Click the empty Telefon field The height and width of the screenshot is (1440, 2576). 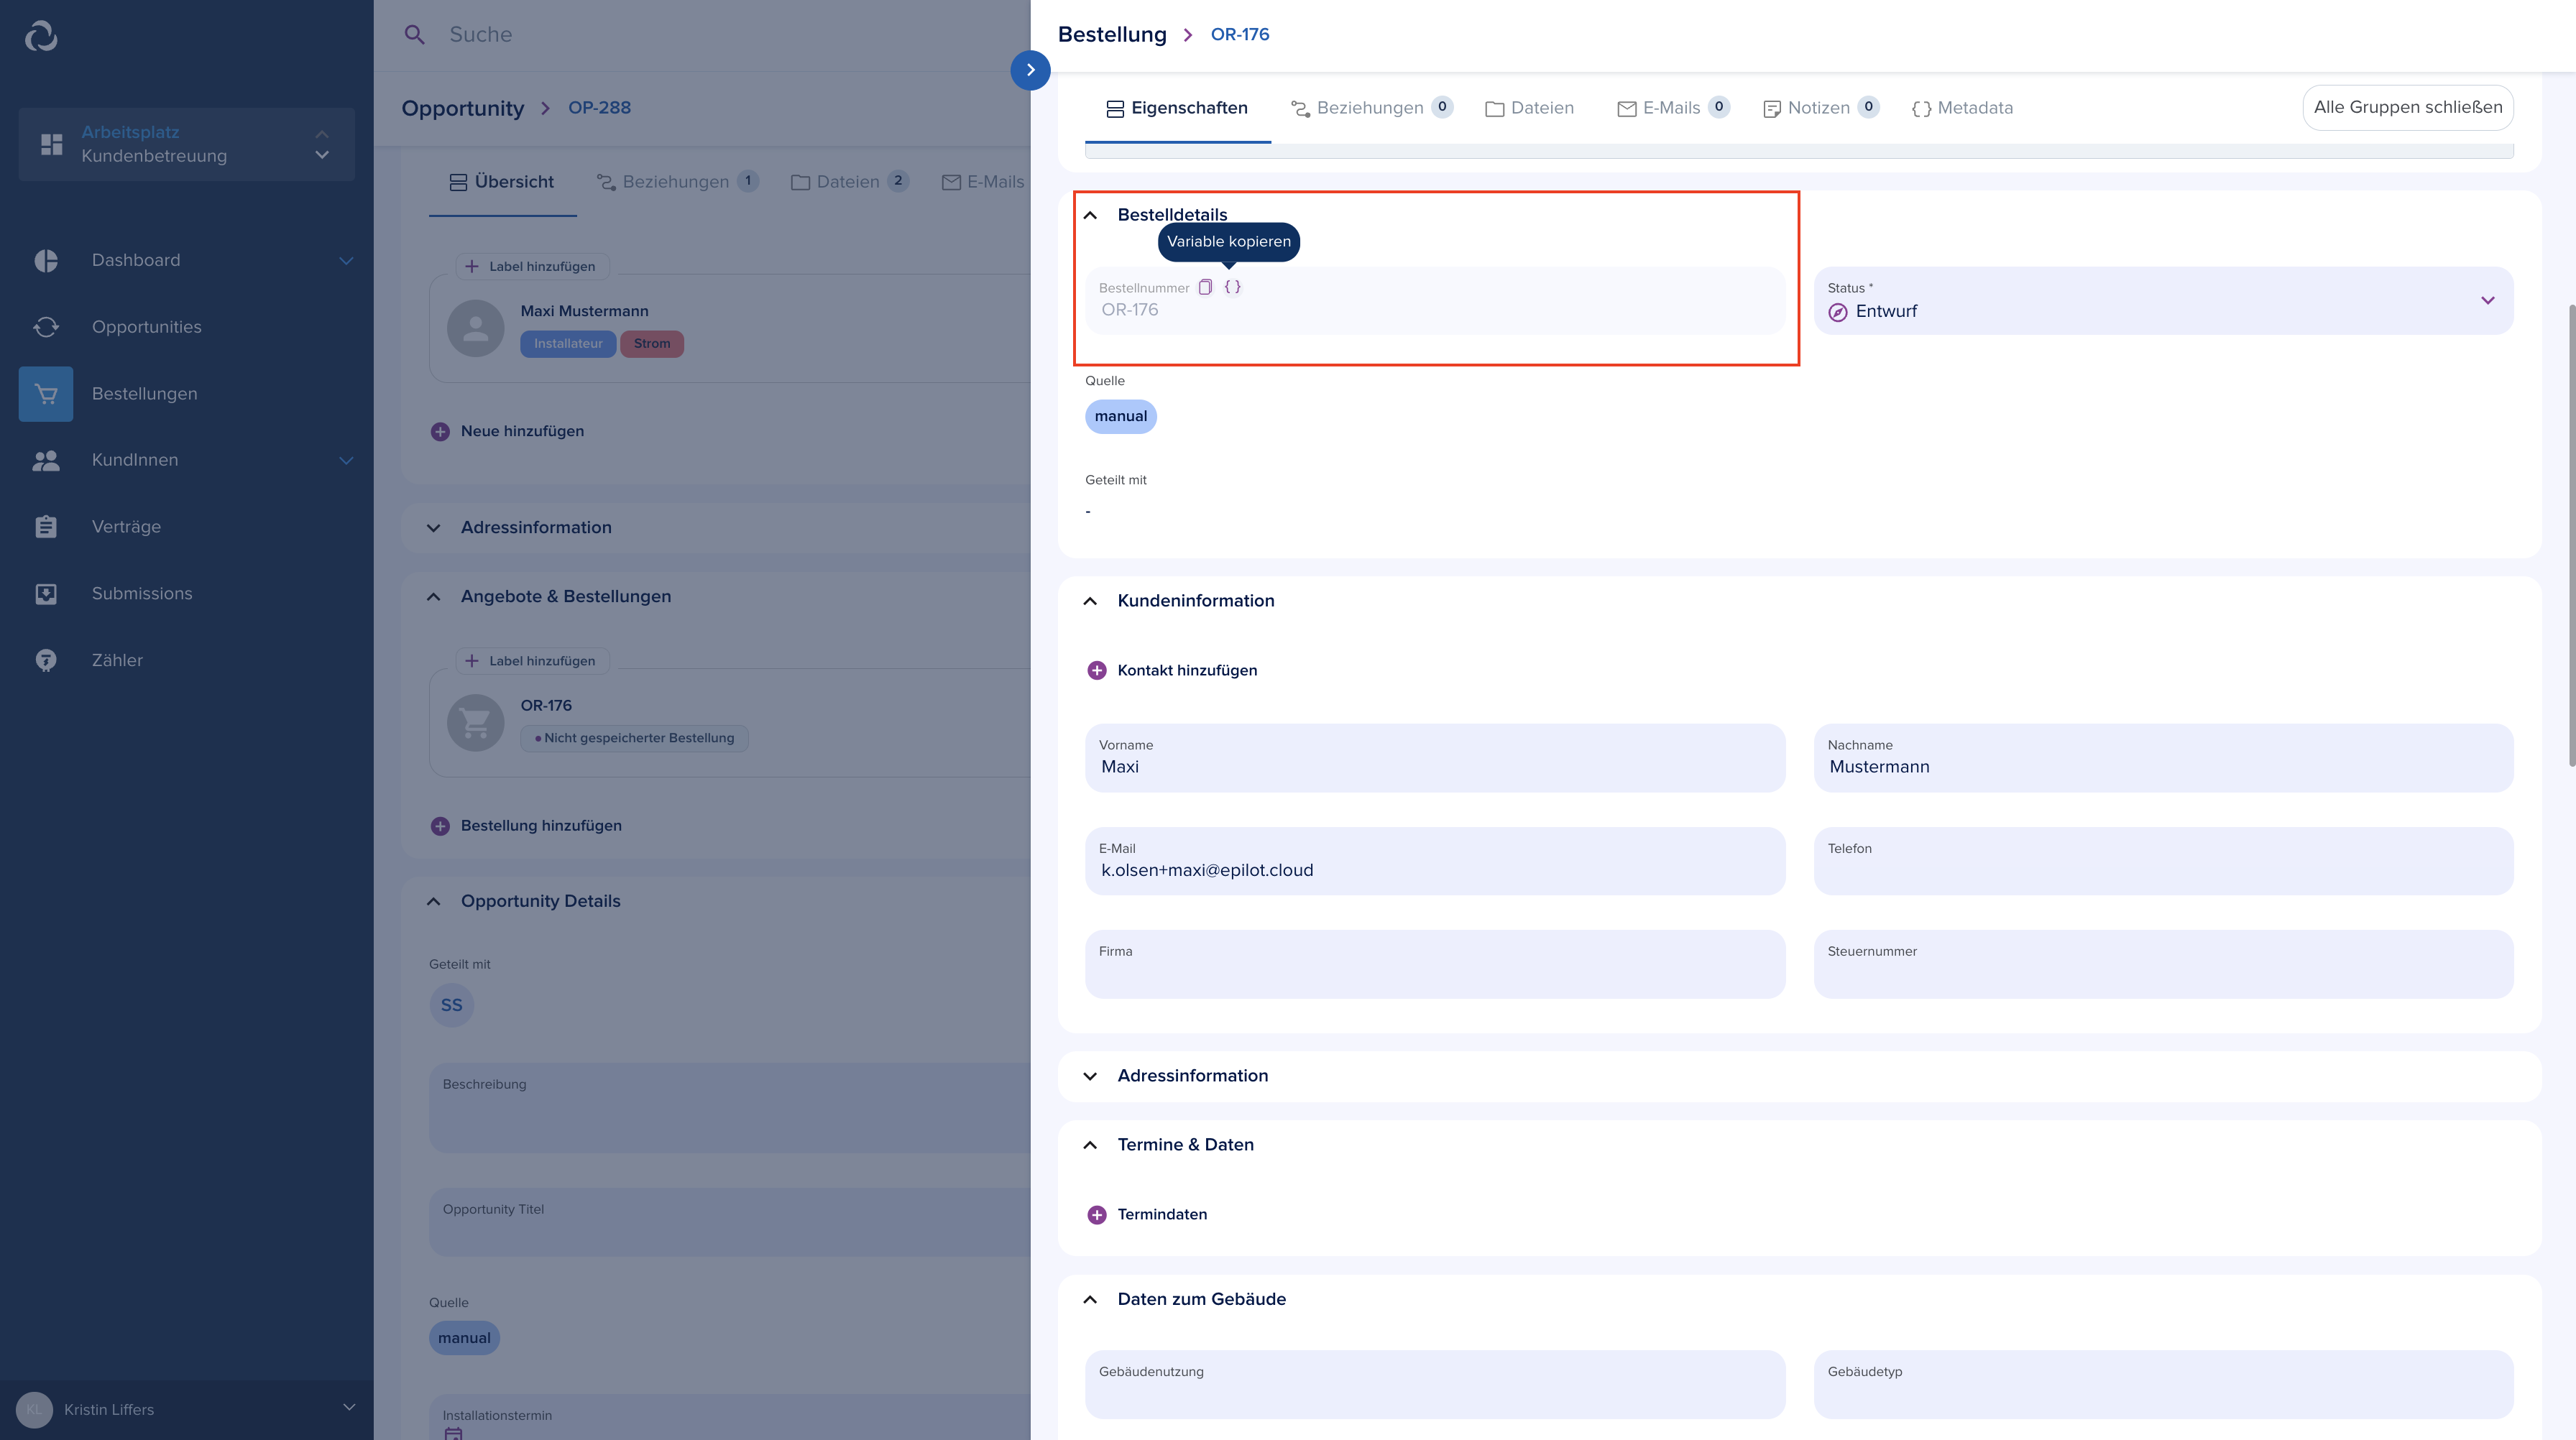pyautogui.click(x=2163, y=861)
